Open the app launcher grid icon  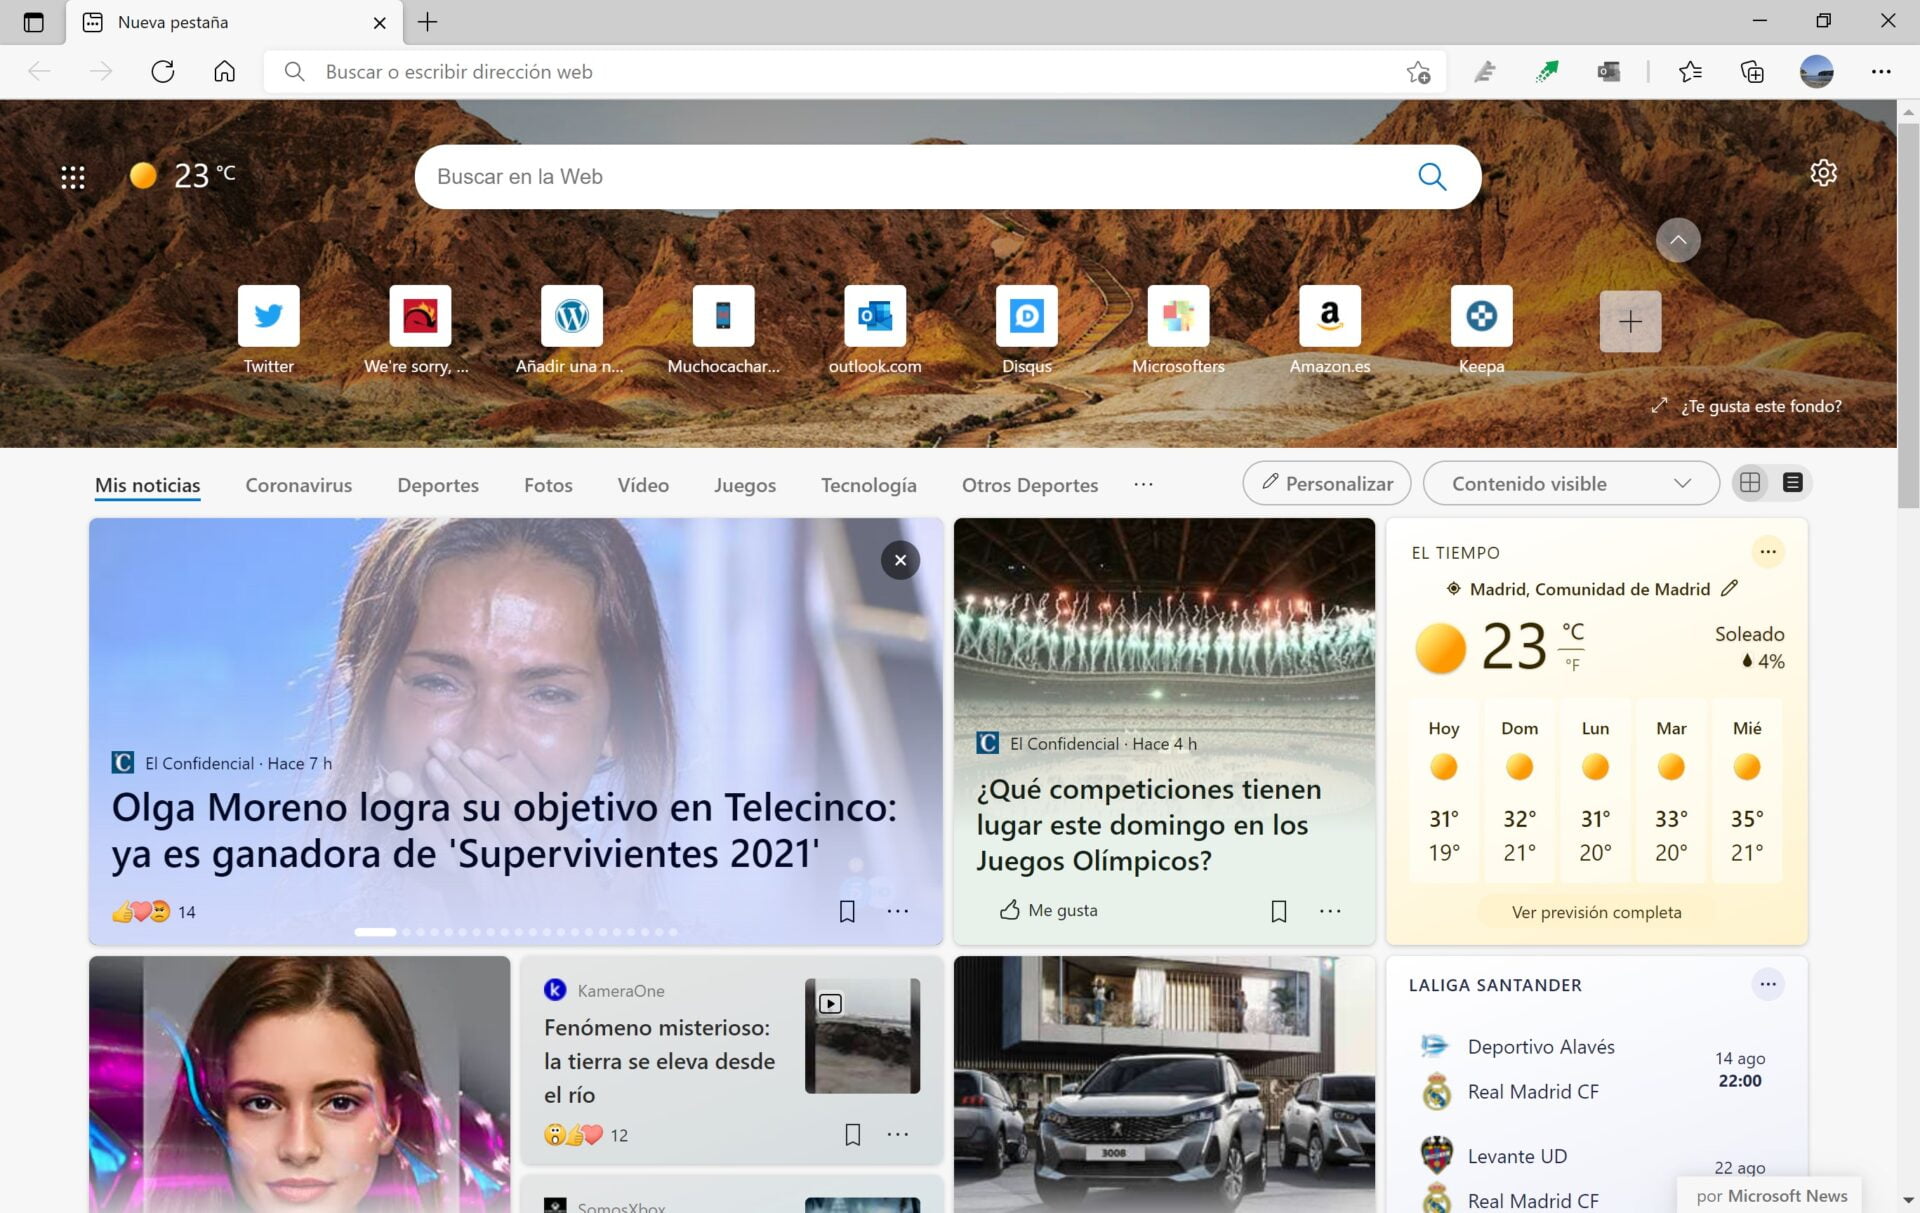pos(72,176)
